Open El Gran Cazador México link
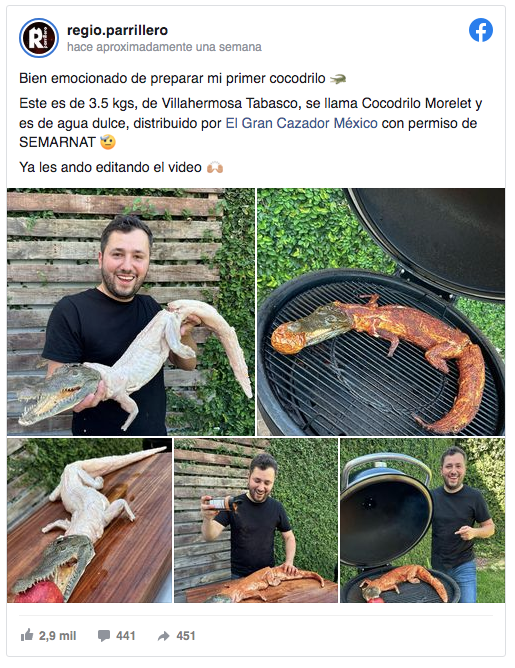 click(x=302, y=123)
